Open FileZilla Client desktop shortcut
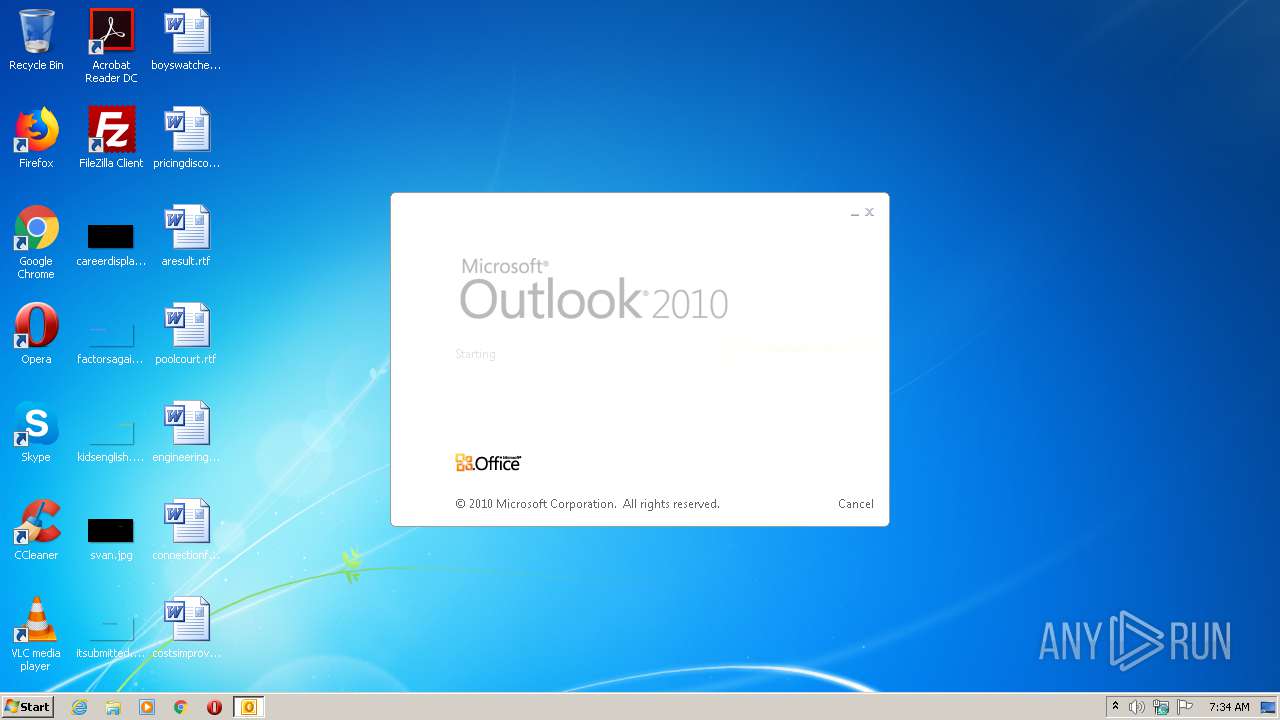 tap(111, 138)
